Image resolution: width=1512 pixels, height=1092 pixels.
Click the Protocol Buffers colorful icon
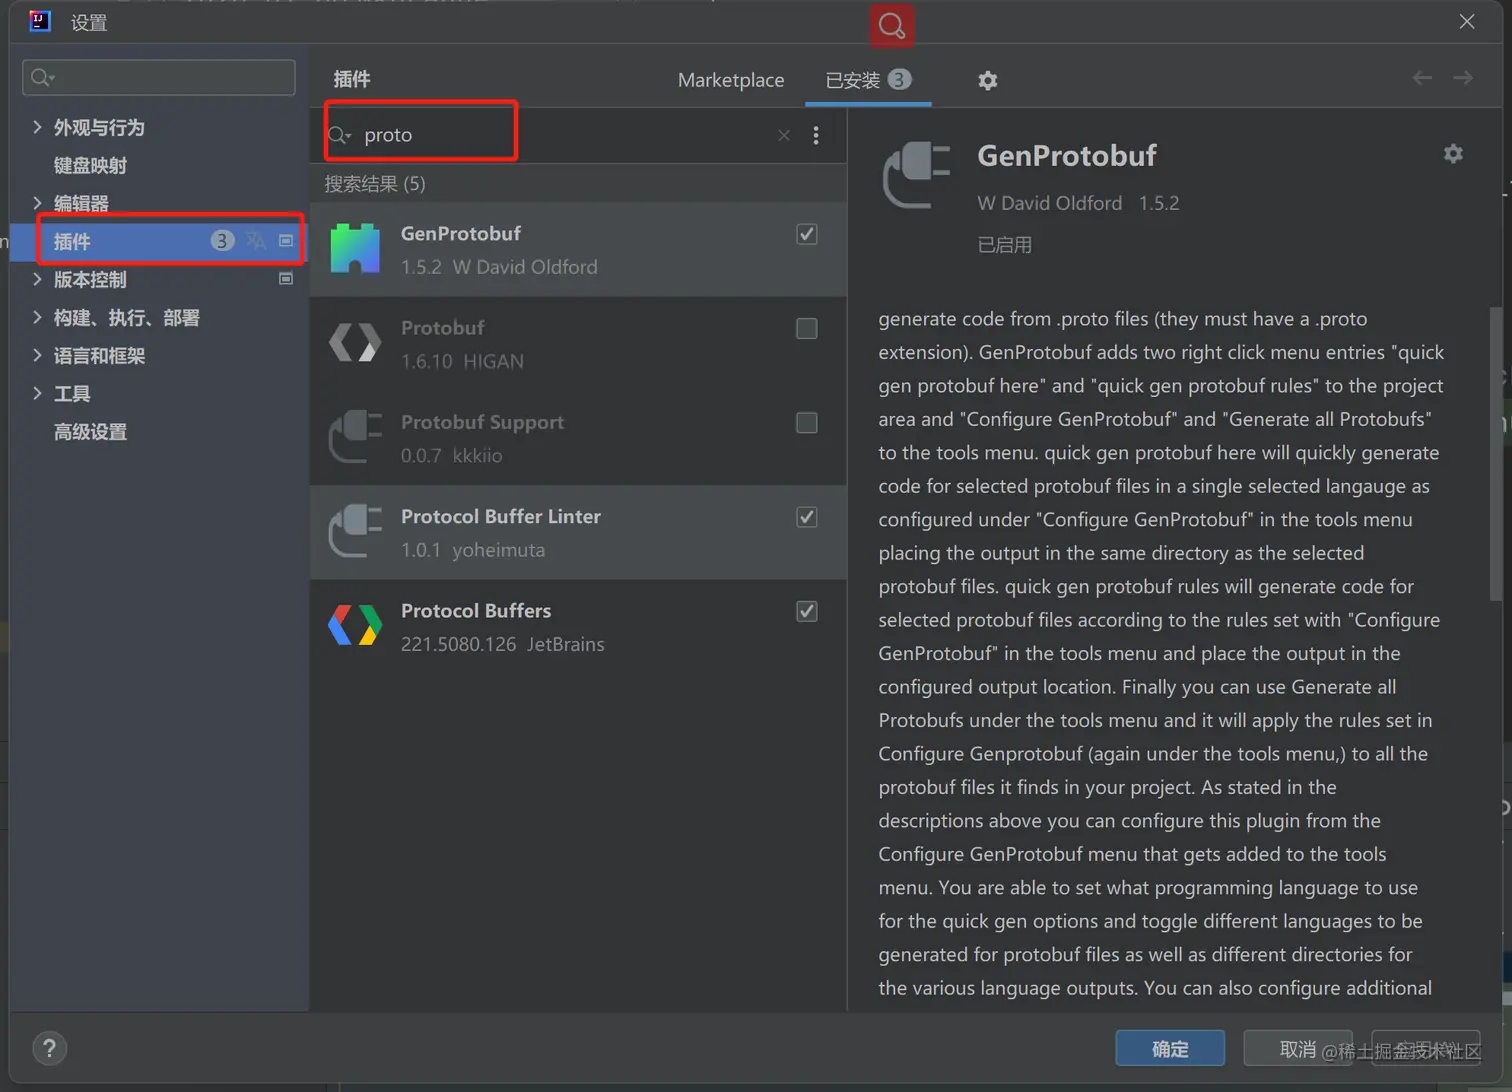[x=355, y=626]
